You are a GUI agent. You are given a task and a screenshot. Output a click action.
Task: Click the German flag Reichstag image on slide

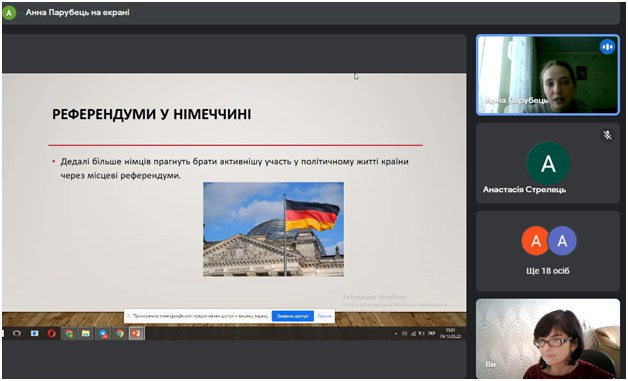pyautogui.click(x=273, y=229)
